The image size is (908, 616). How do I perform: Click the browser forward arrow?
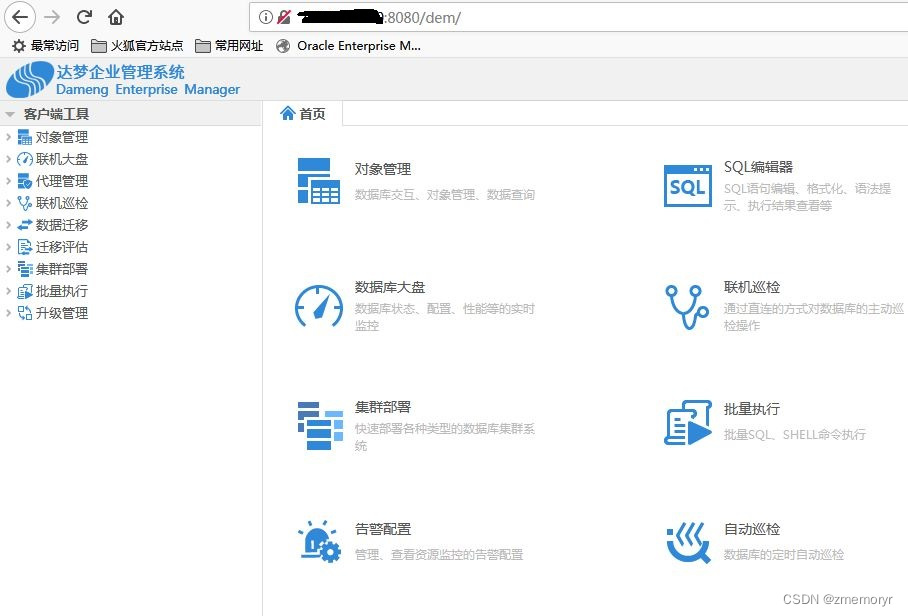click(x=52, y=17)
